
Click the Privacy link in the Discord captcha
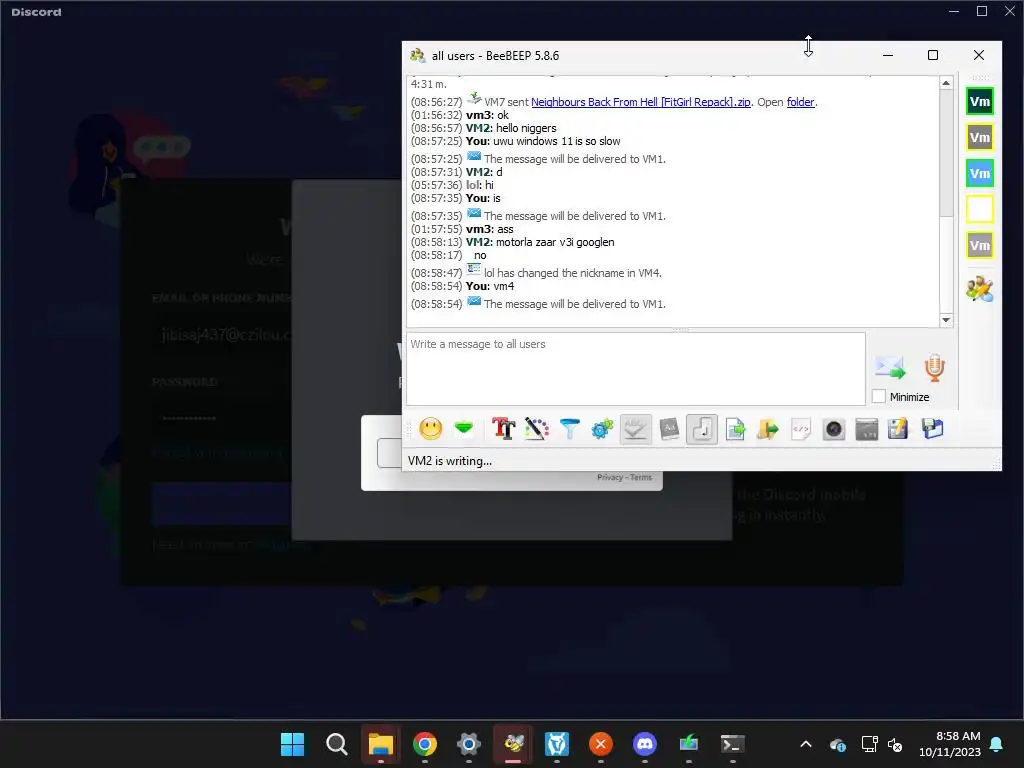(x=610, y=477)
